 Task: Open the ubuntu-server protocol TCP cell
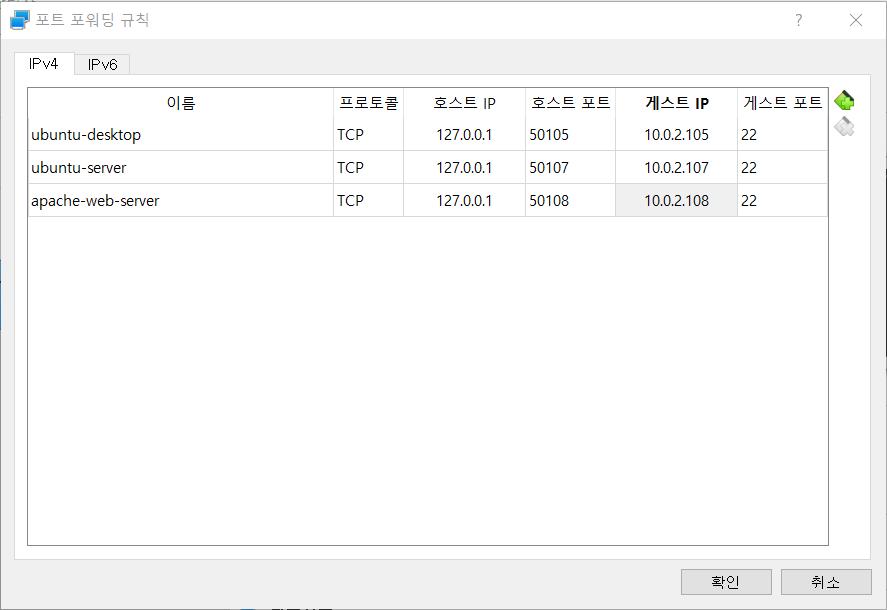(368, 167)
